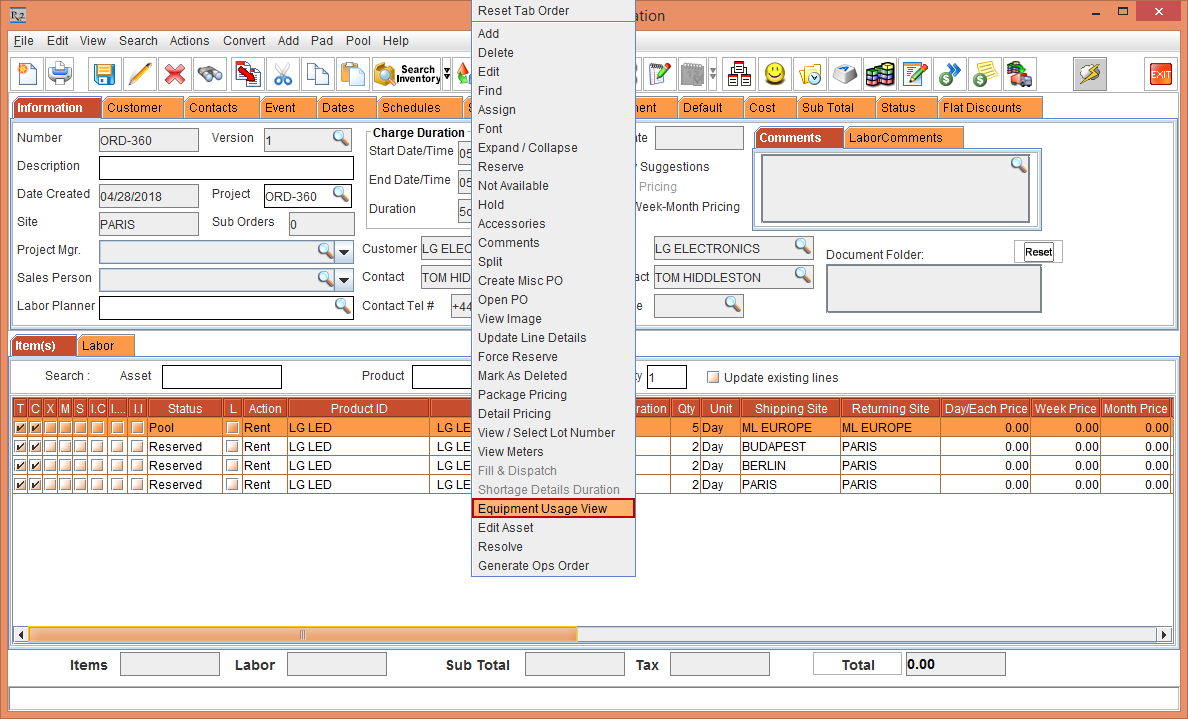Click the Reset button for Document Folder
1188x719 pixels.
click(x=1037, y=251)
